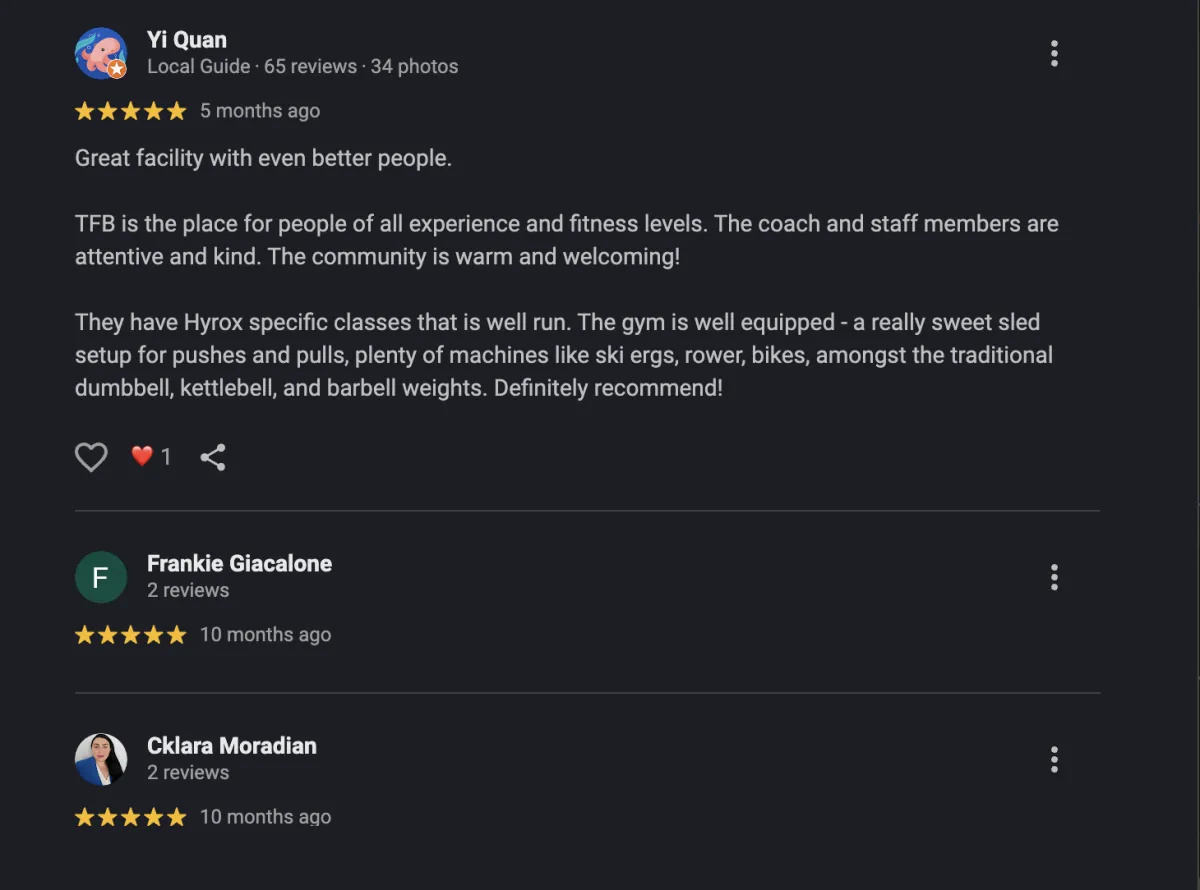
Task: Like Yi Quan's review with the heart outline
Action: [91, 457]
